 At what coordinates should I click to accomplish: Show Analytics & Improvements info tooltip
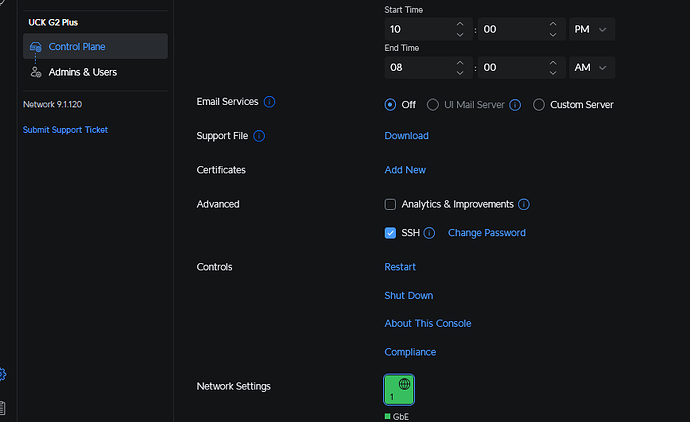tap(524, 204)
